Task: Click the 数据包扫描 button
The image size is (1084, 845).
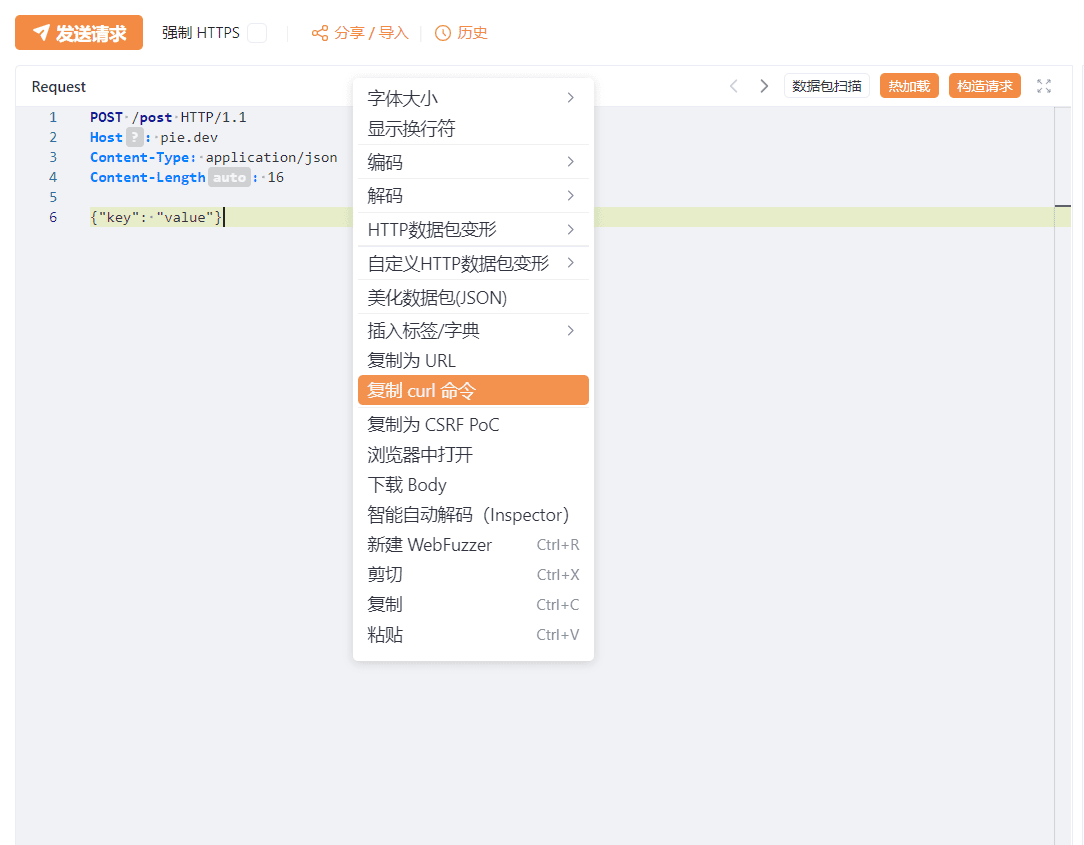Action: tap(827, 86)
